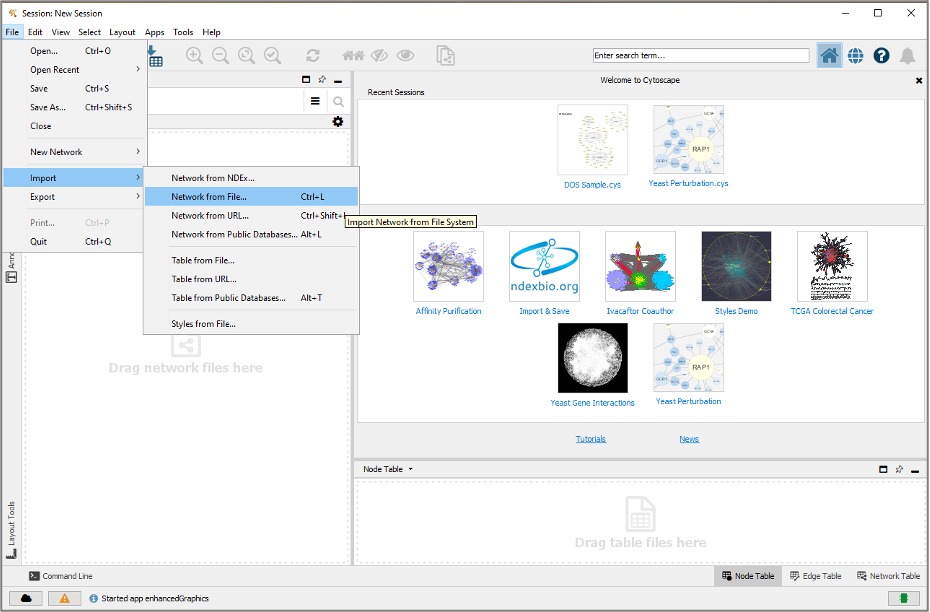Select Table from File menu item
The image size is (930, 612).
(251, 260)
